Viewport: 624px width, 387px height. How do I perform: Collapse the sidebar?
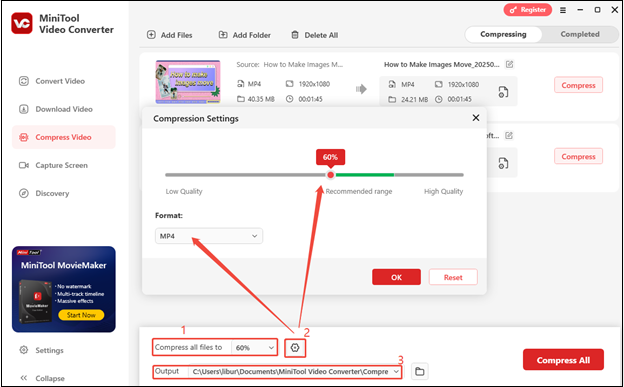click(42, 378)
